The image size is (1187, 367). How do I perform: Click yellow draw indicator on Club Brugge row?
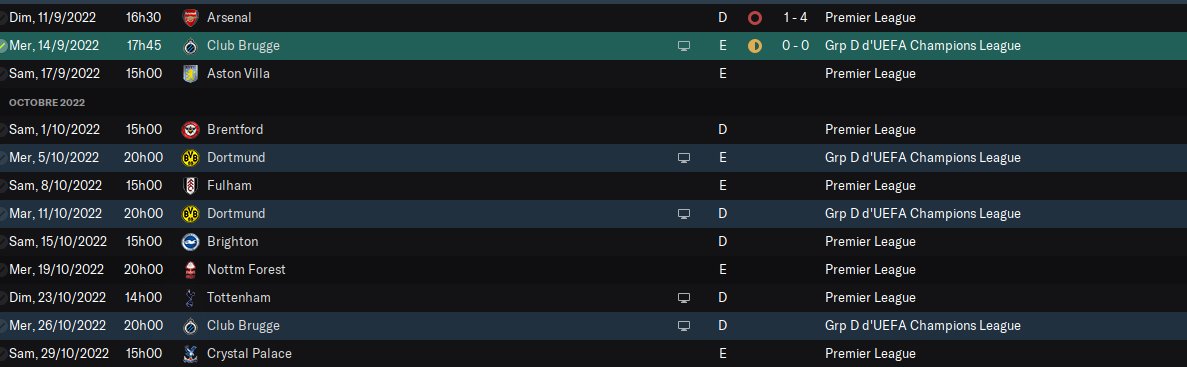coord(754,45)
